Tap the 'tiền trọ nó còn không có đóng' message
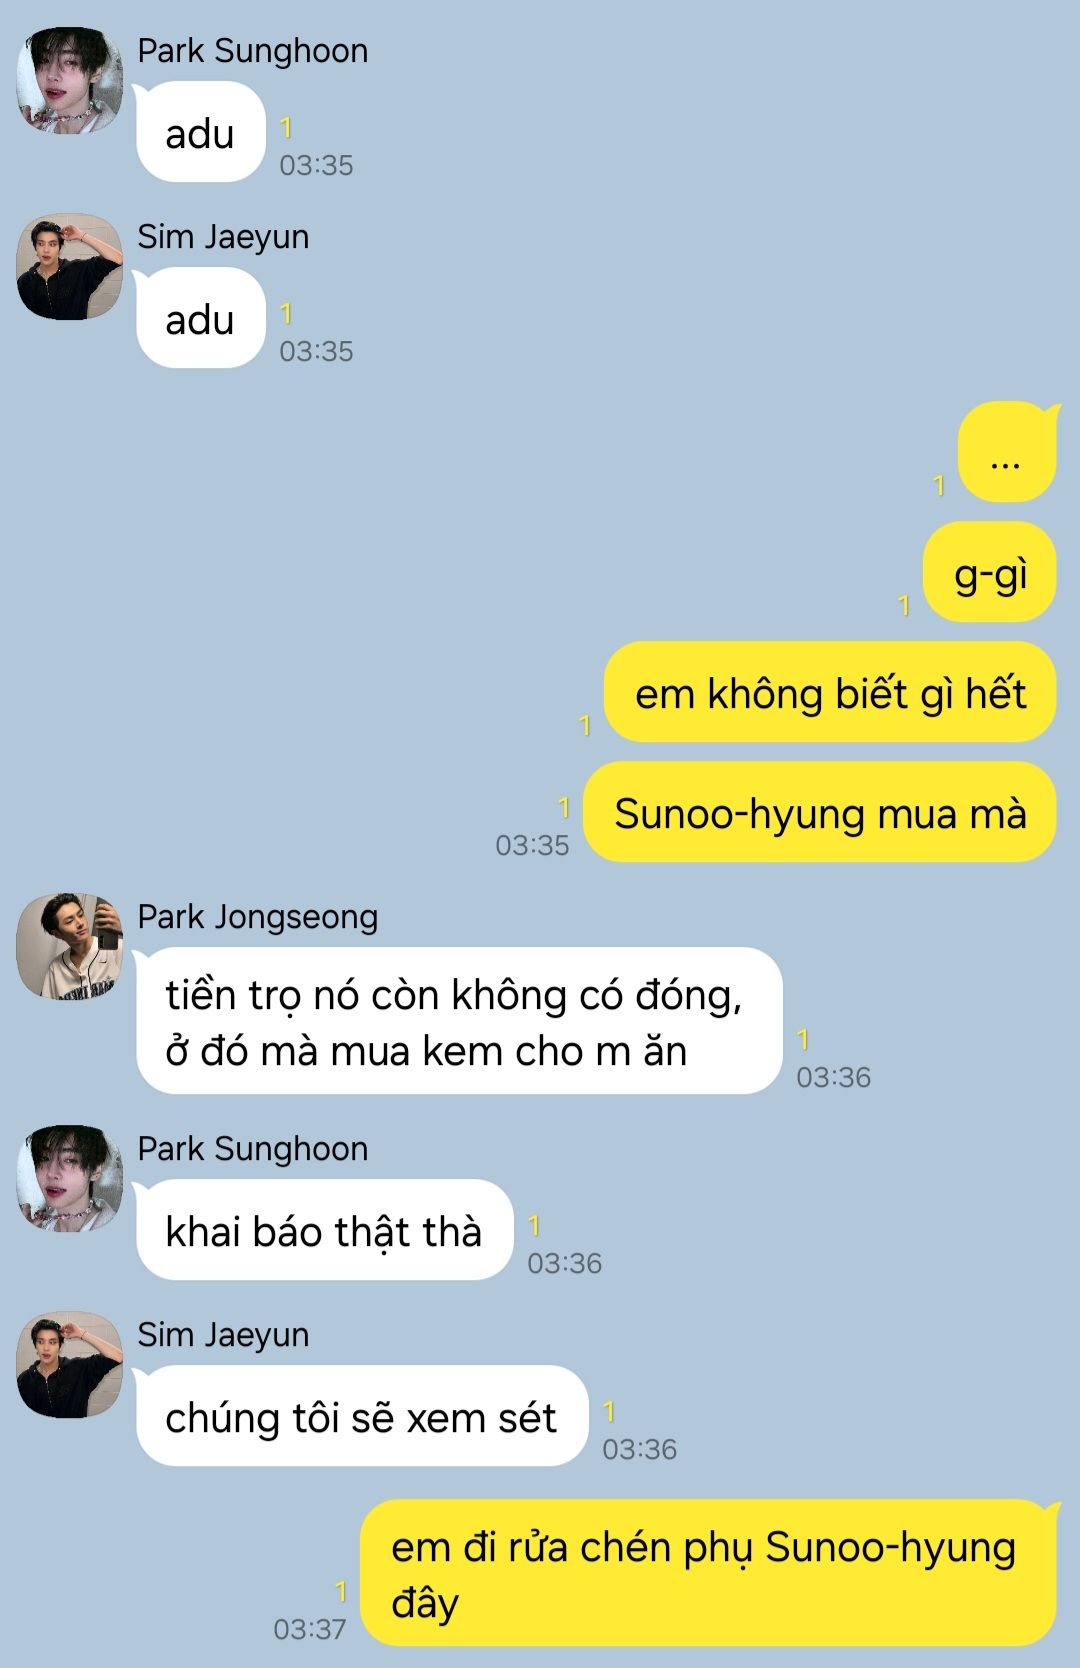 pyautogui.click(x=459, y=1021)
